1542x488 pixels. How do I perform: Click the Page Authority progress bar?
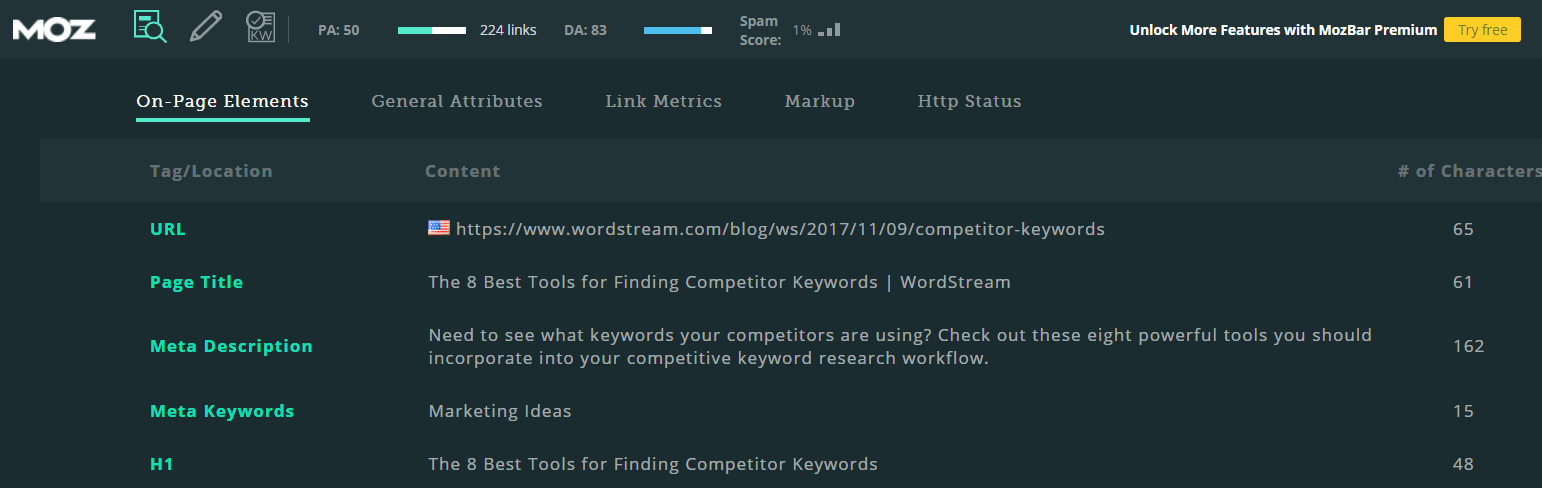coord(432,30)
